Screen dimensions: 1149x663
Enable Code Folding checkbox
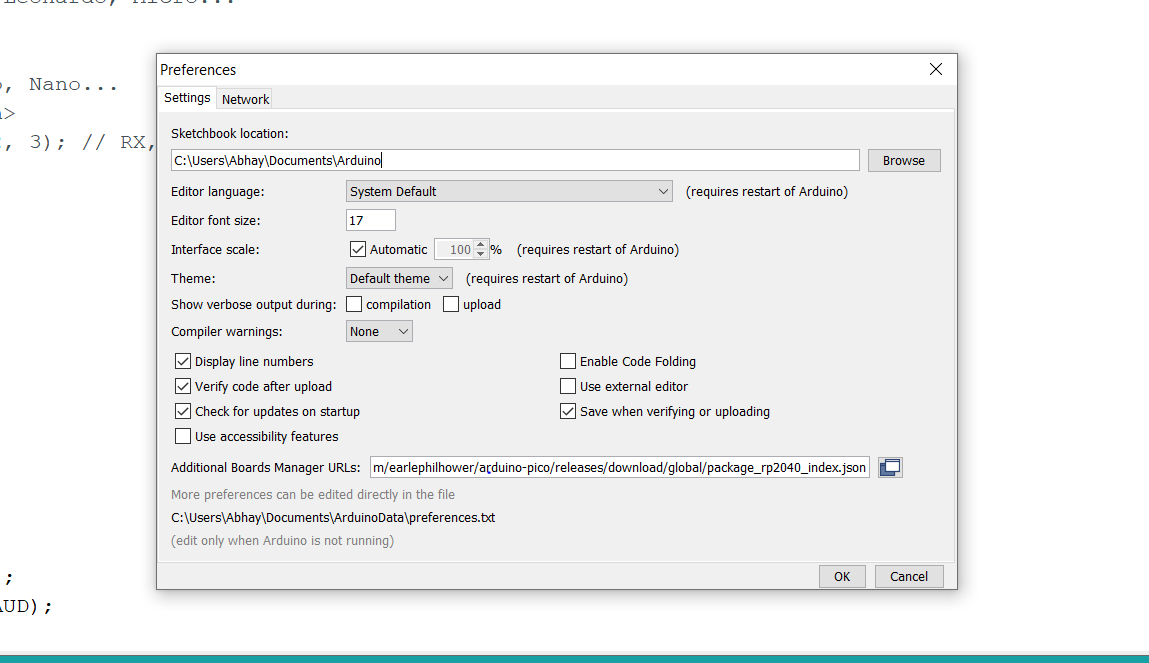point(568,361)
